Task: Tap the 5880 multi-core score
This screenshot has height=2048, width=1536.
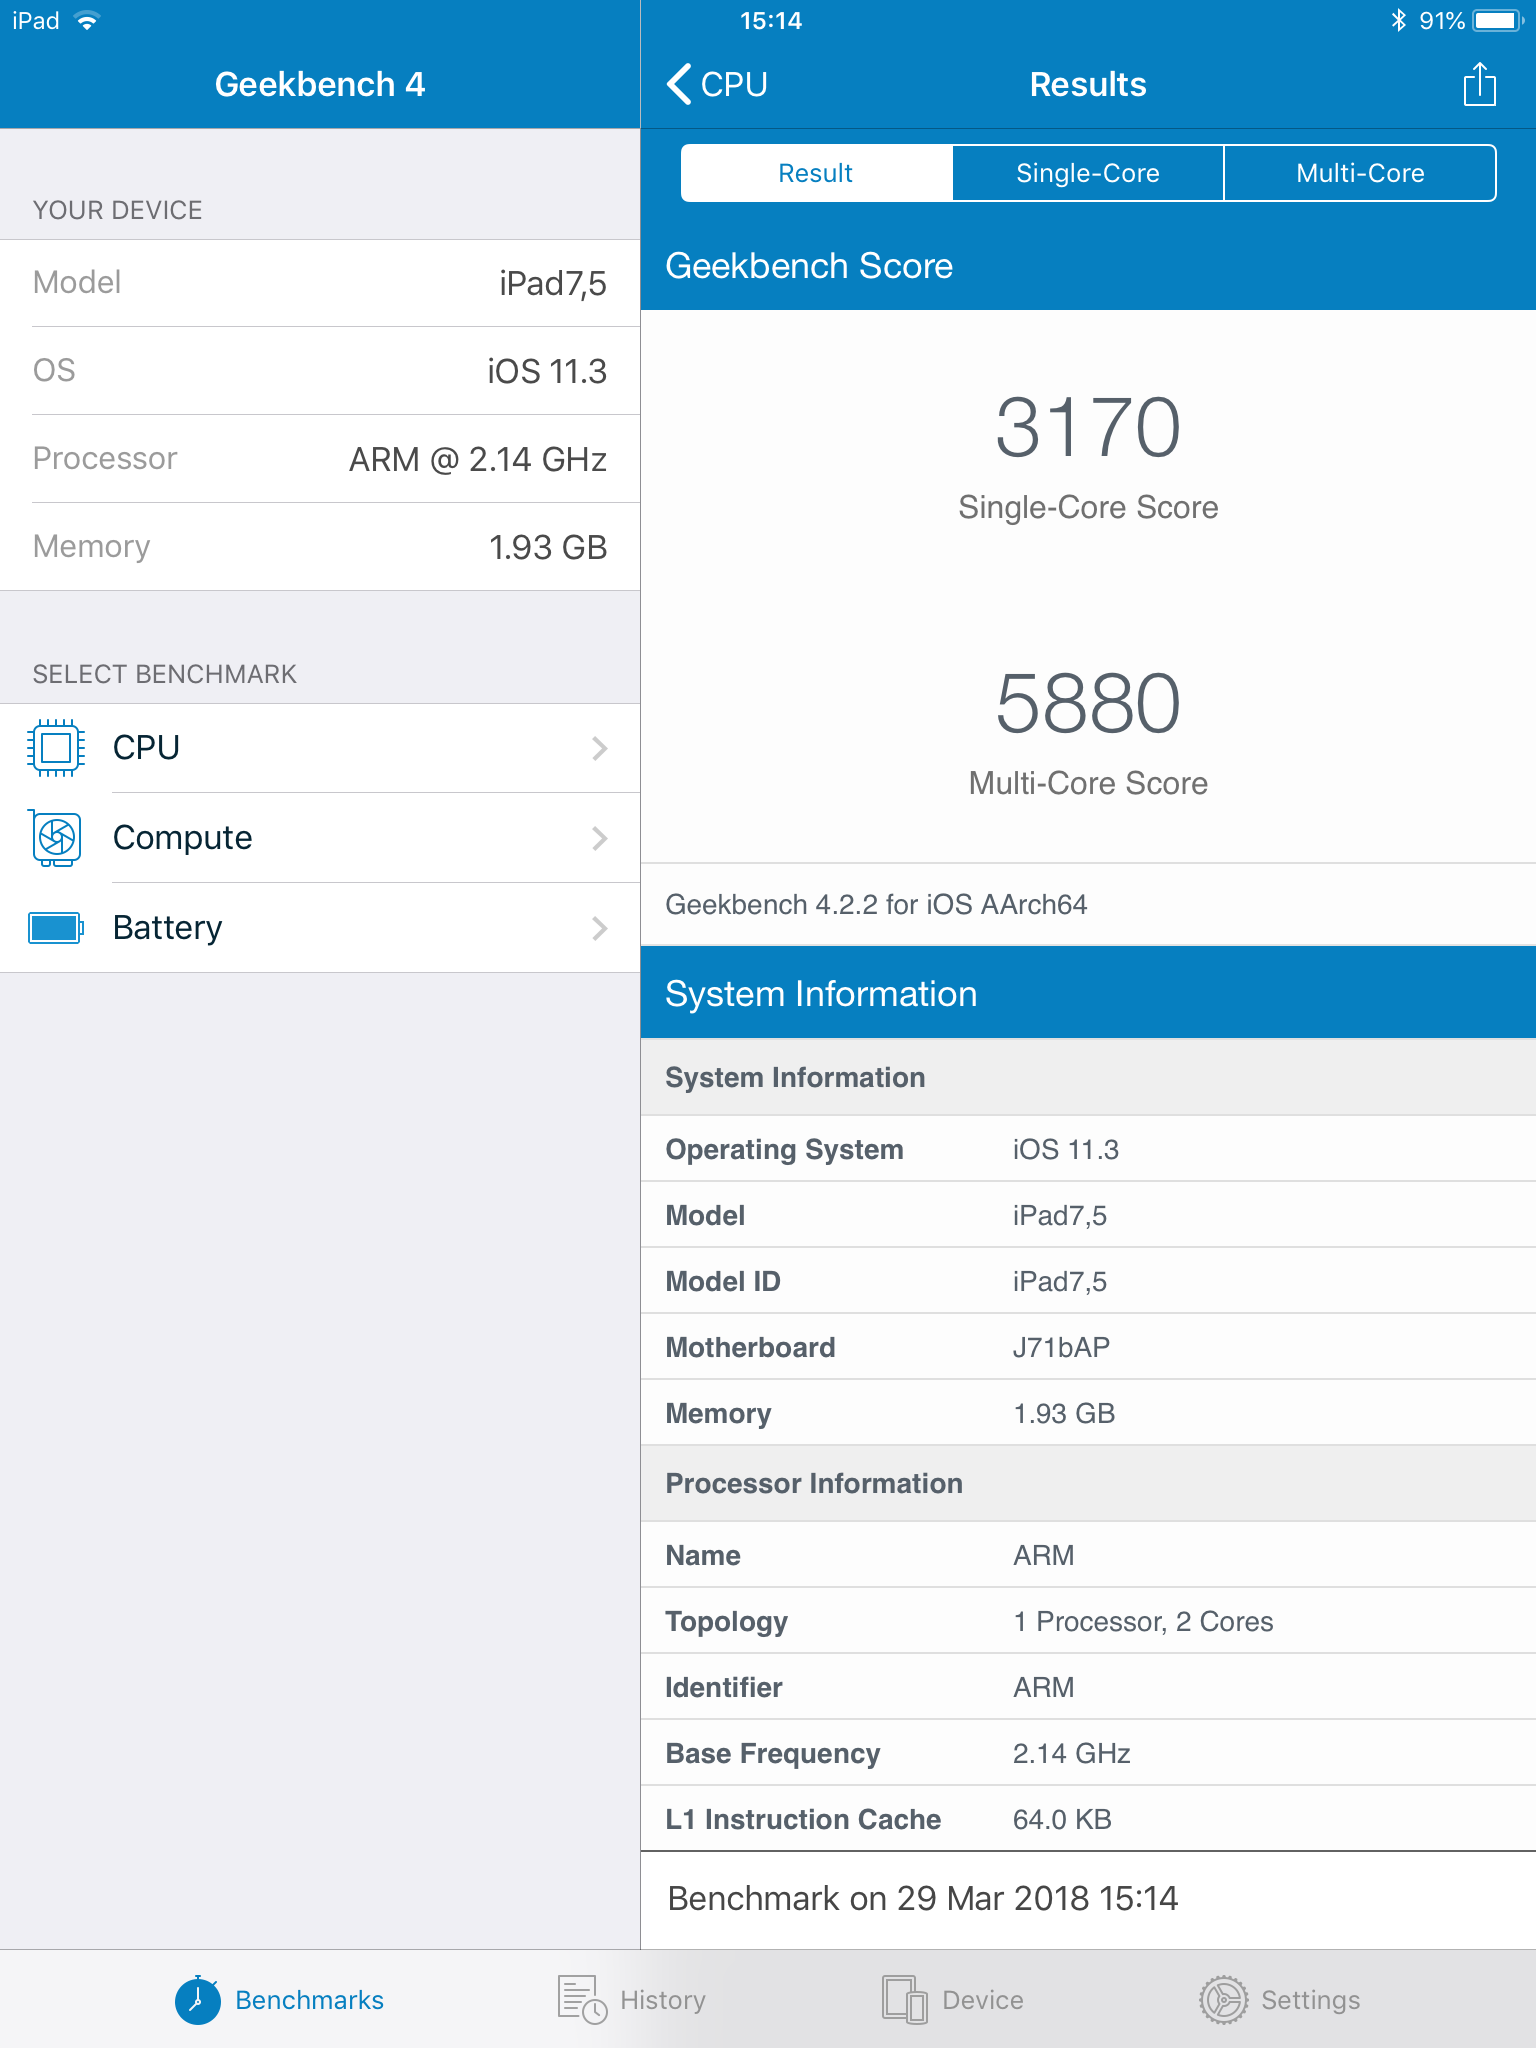Action: 1088,703
